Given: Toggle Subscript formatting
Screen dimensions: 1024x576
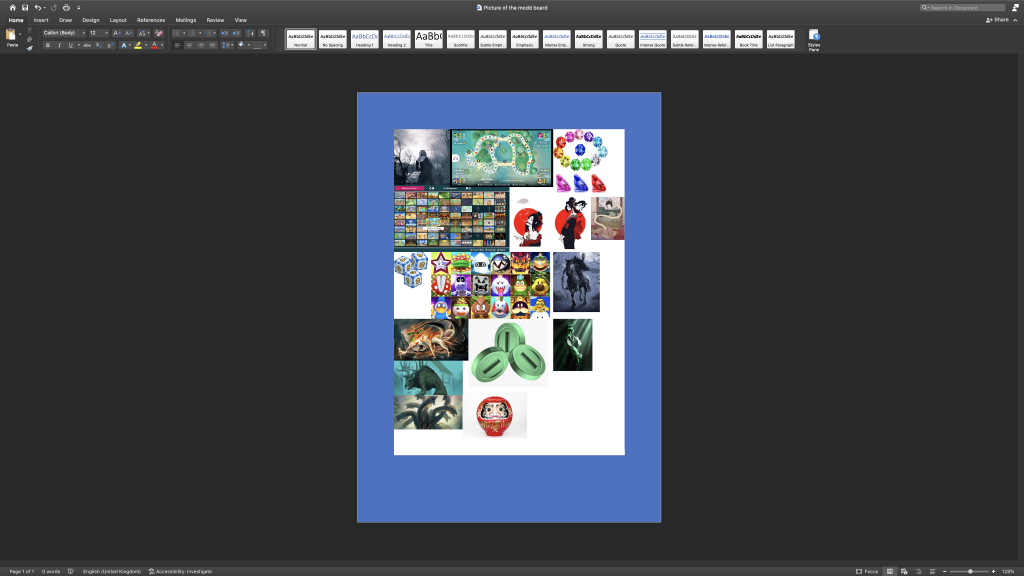Looking at the screenshot, I should pos(98,45).
